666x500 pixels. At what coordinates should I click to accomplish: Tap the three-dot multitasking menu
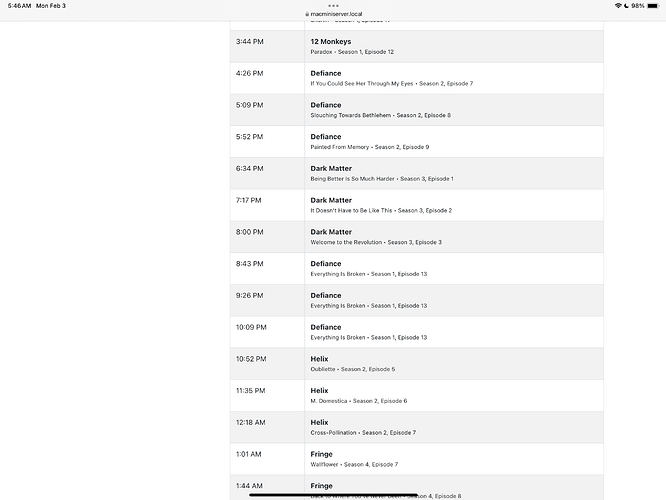pyautogui.click(x=333, y=5)
